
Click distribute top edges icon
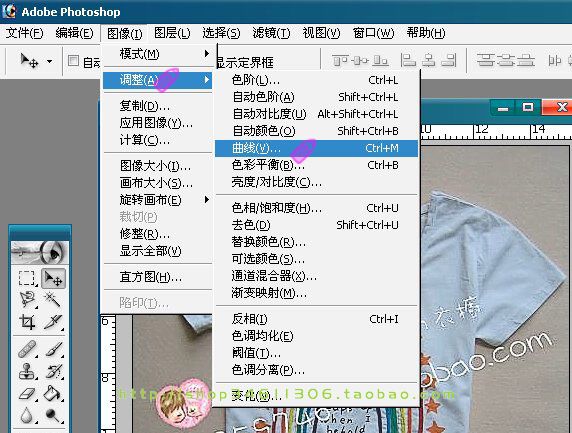point(485,60)
